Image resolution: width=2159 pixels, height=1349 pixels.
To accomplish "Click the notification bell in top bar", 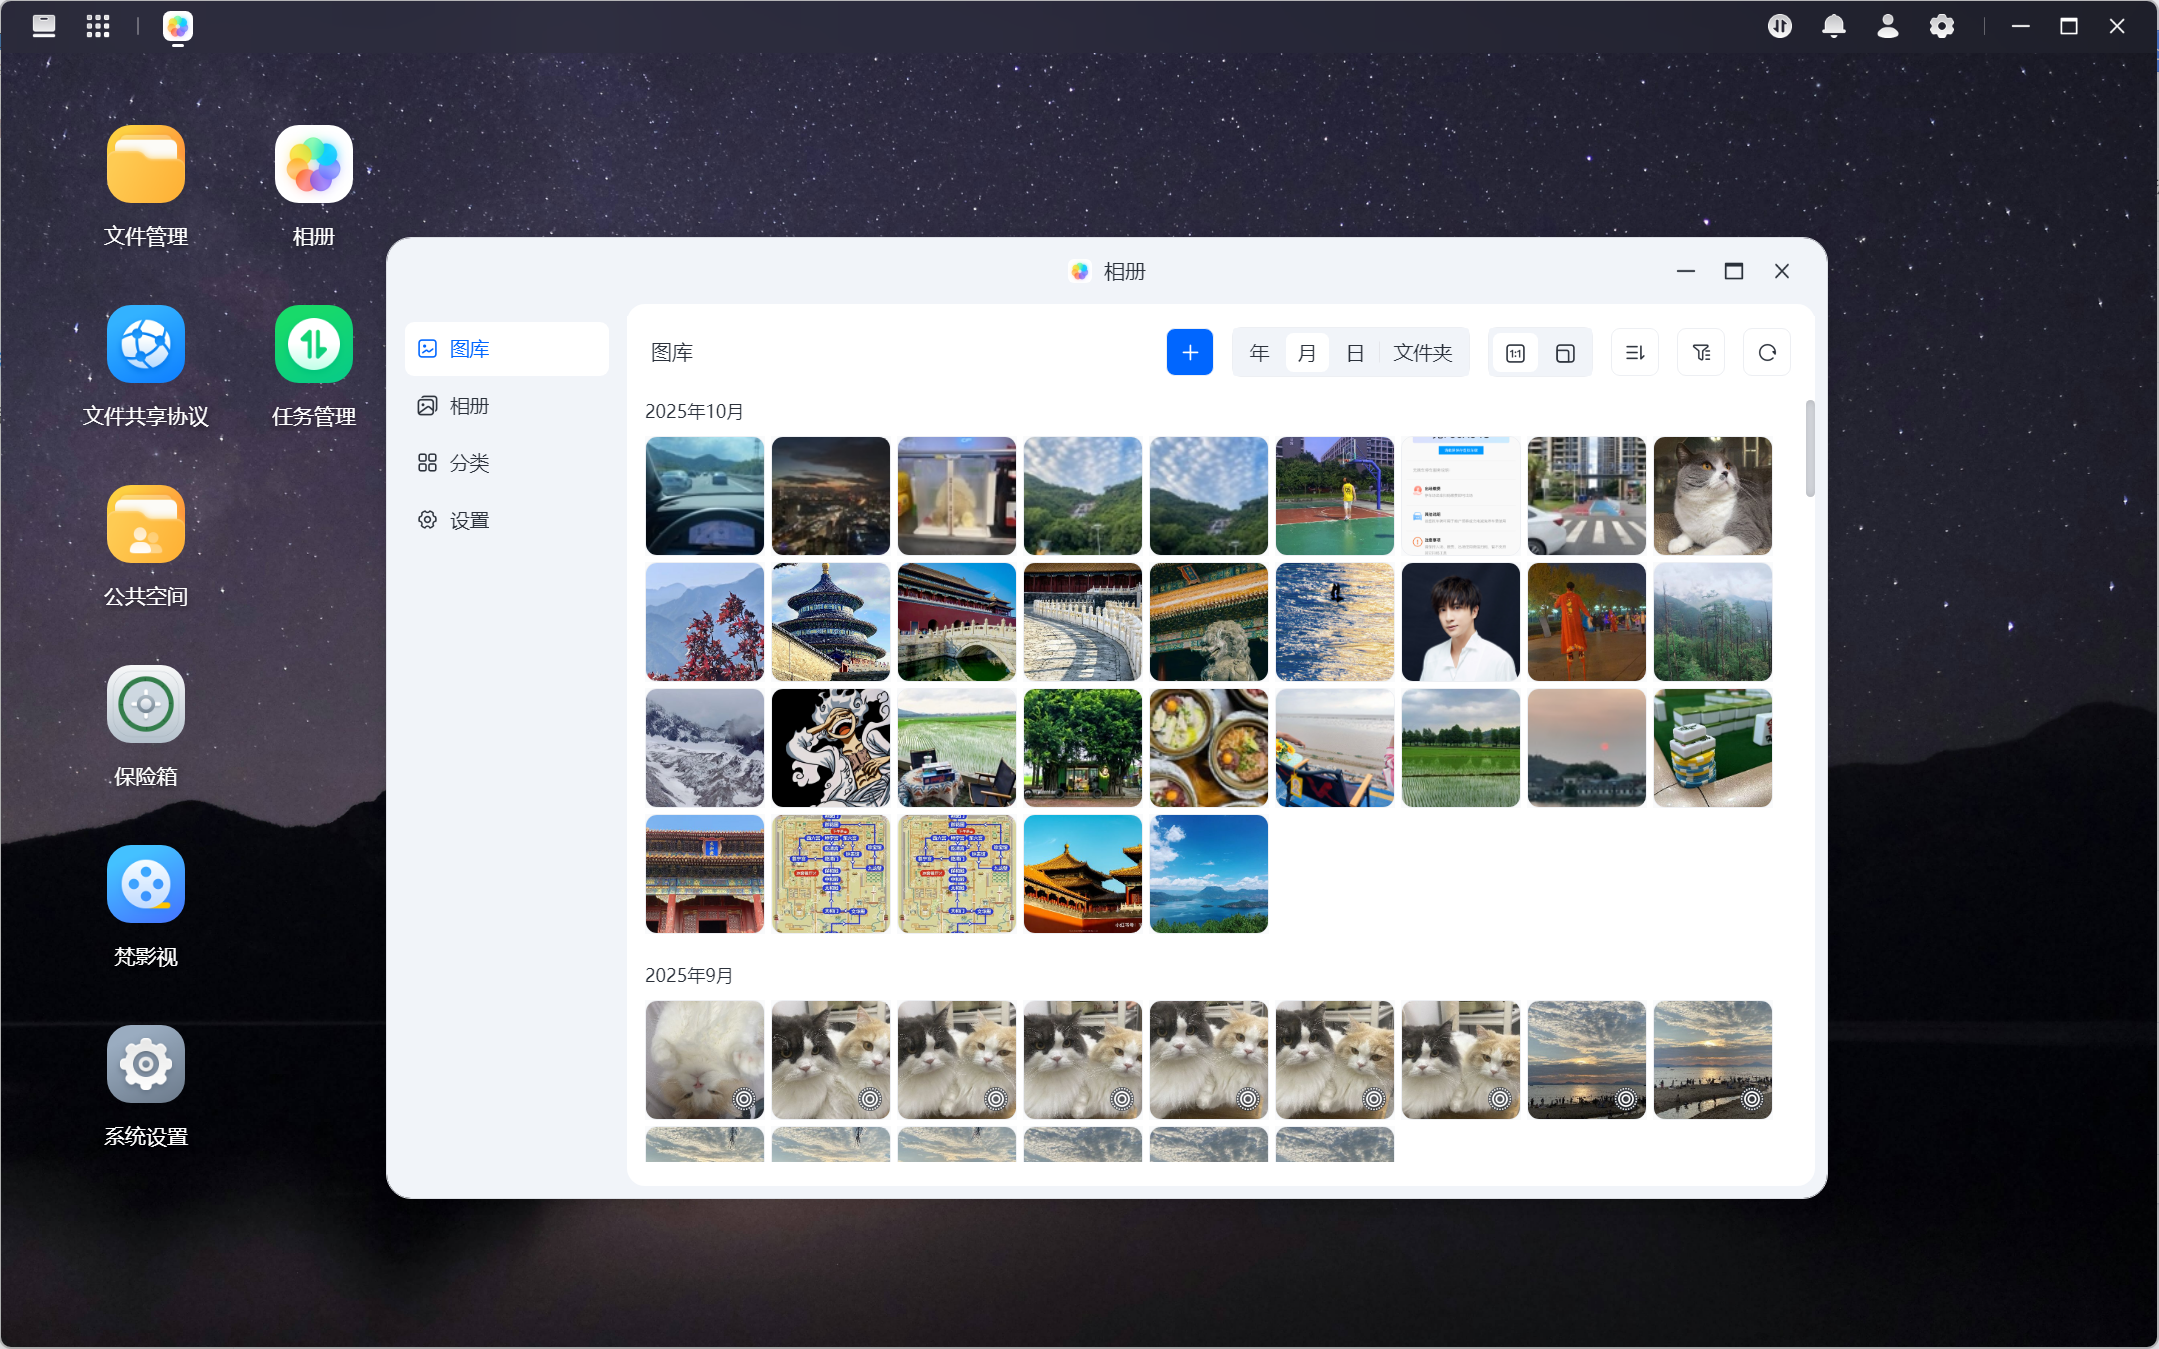I will pos(1833,27).
